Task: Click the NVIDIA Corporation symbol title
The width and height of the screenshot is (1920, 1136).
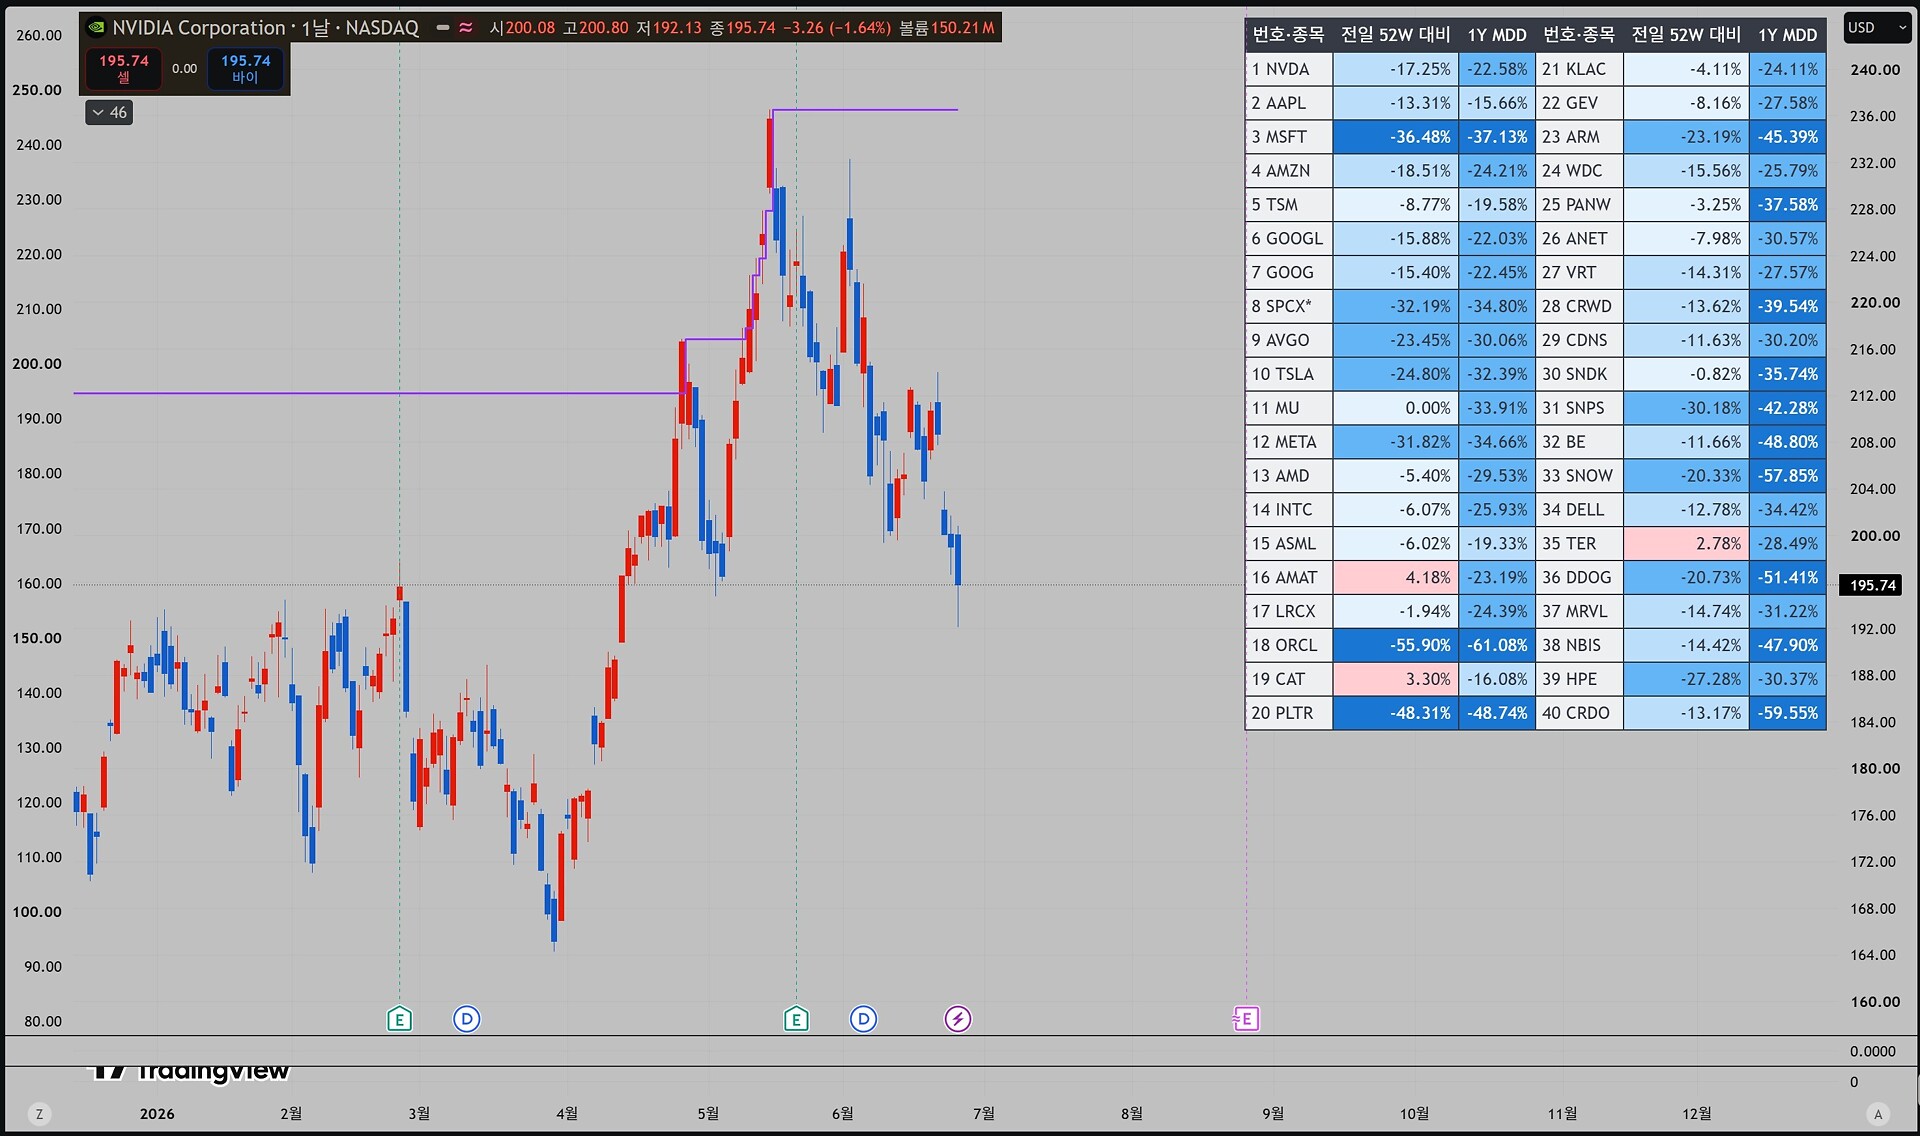Action: pyautogui.click(x=199, y=28)
